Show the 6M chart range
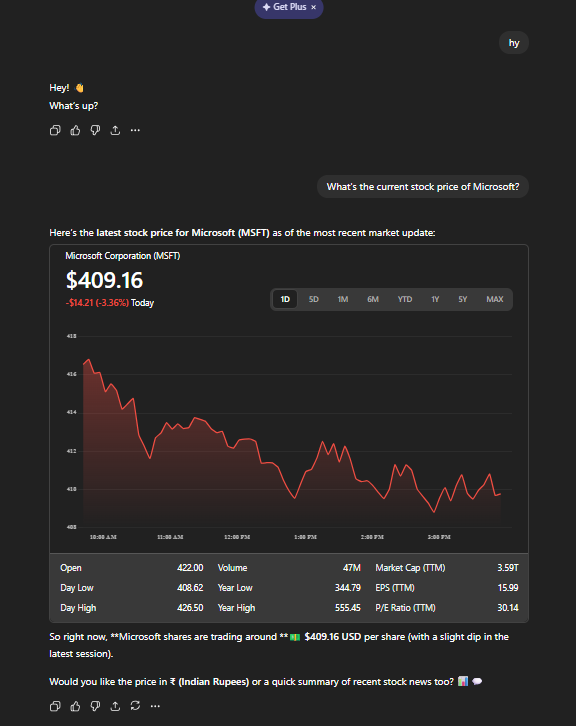This screenshot has height=726, width=576. click(373, 300)
